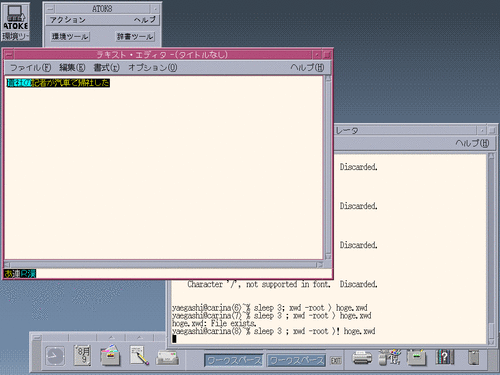Launch the File Manager drawer icon in front panel

(110, 356)
